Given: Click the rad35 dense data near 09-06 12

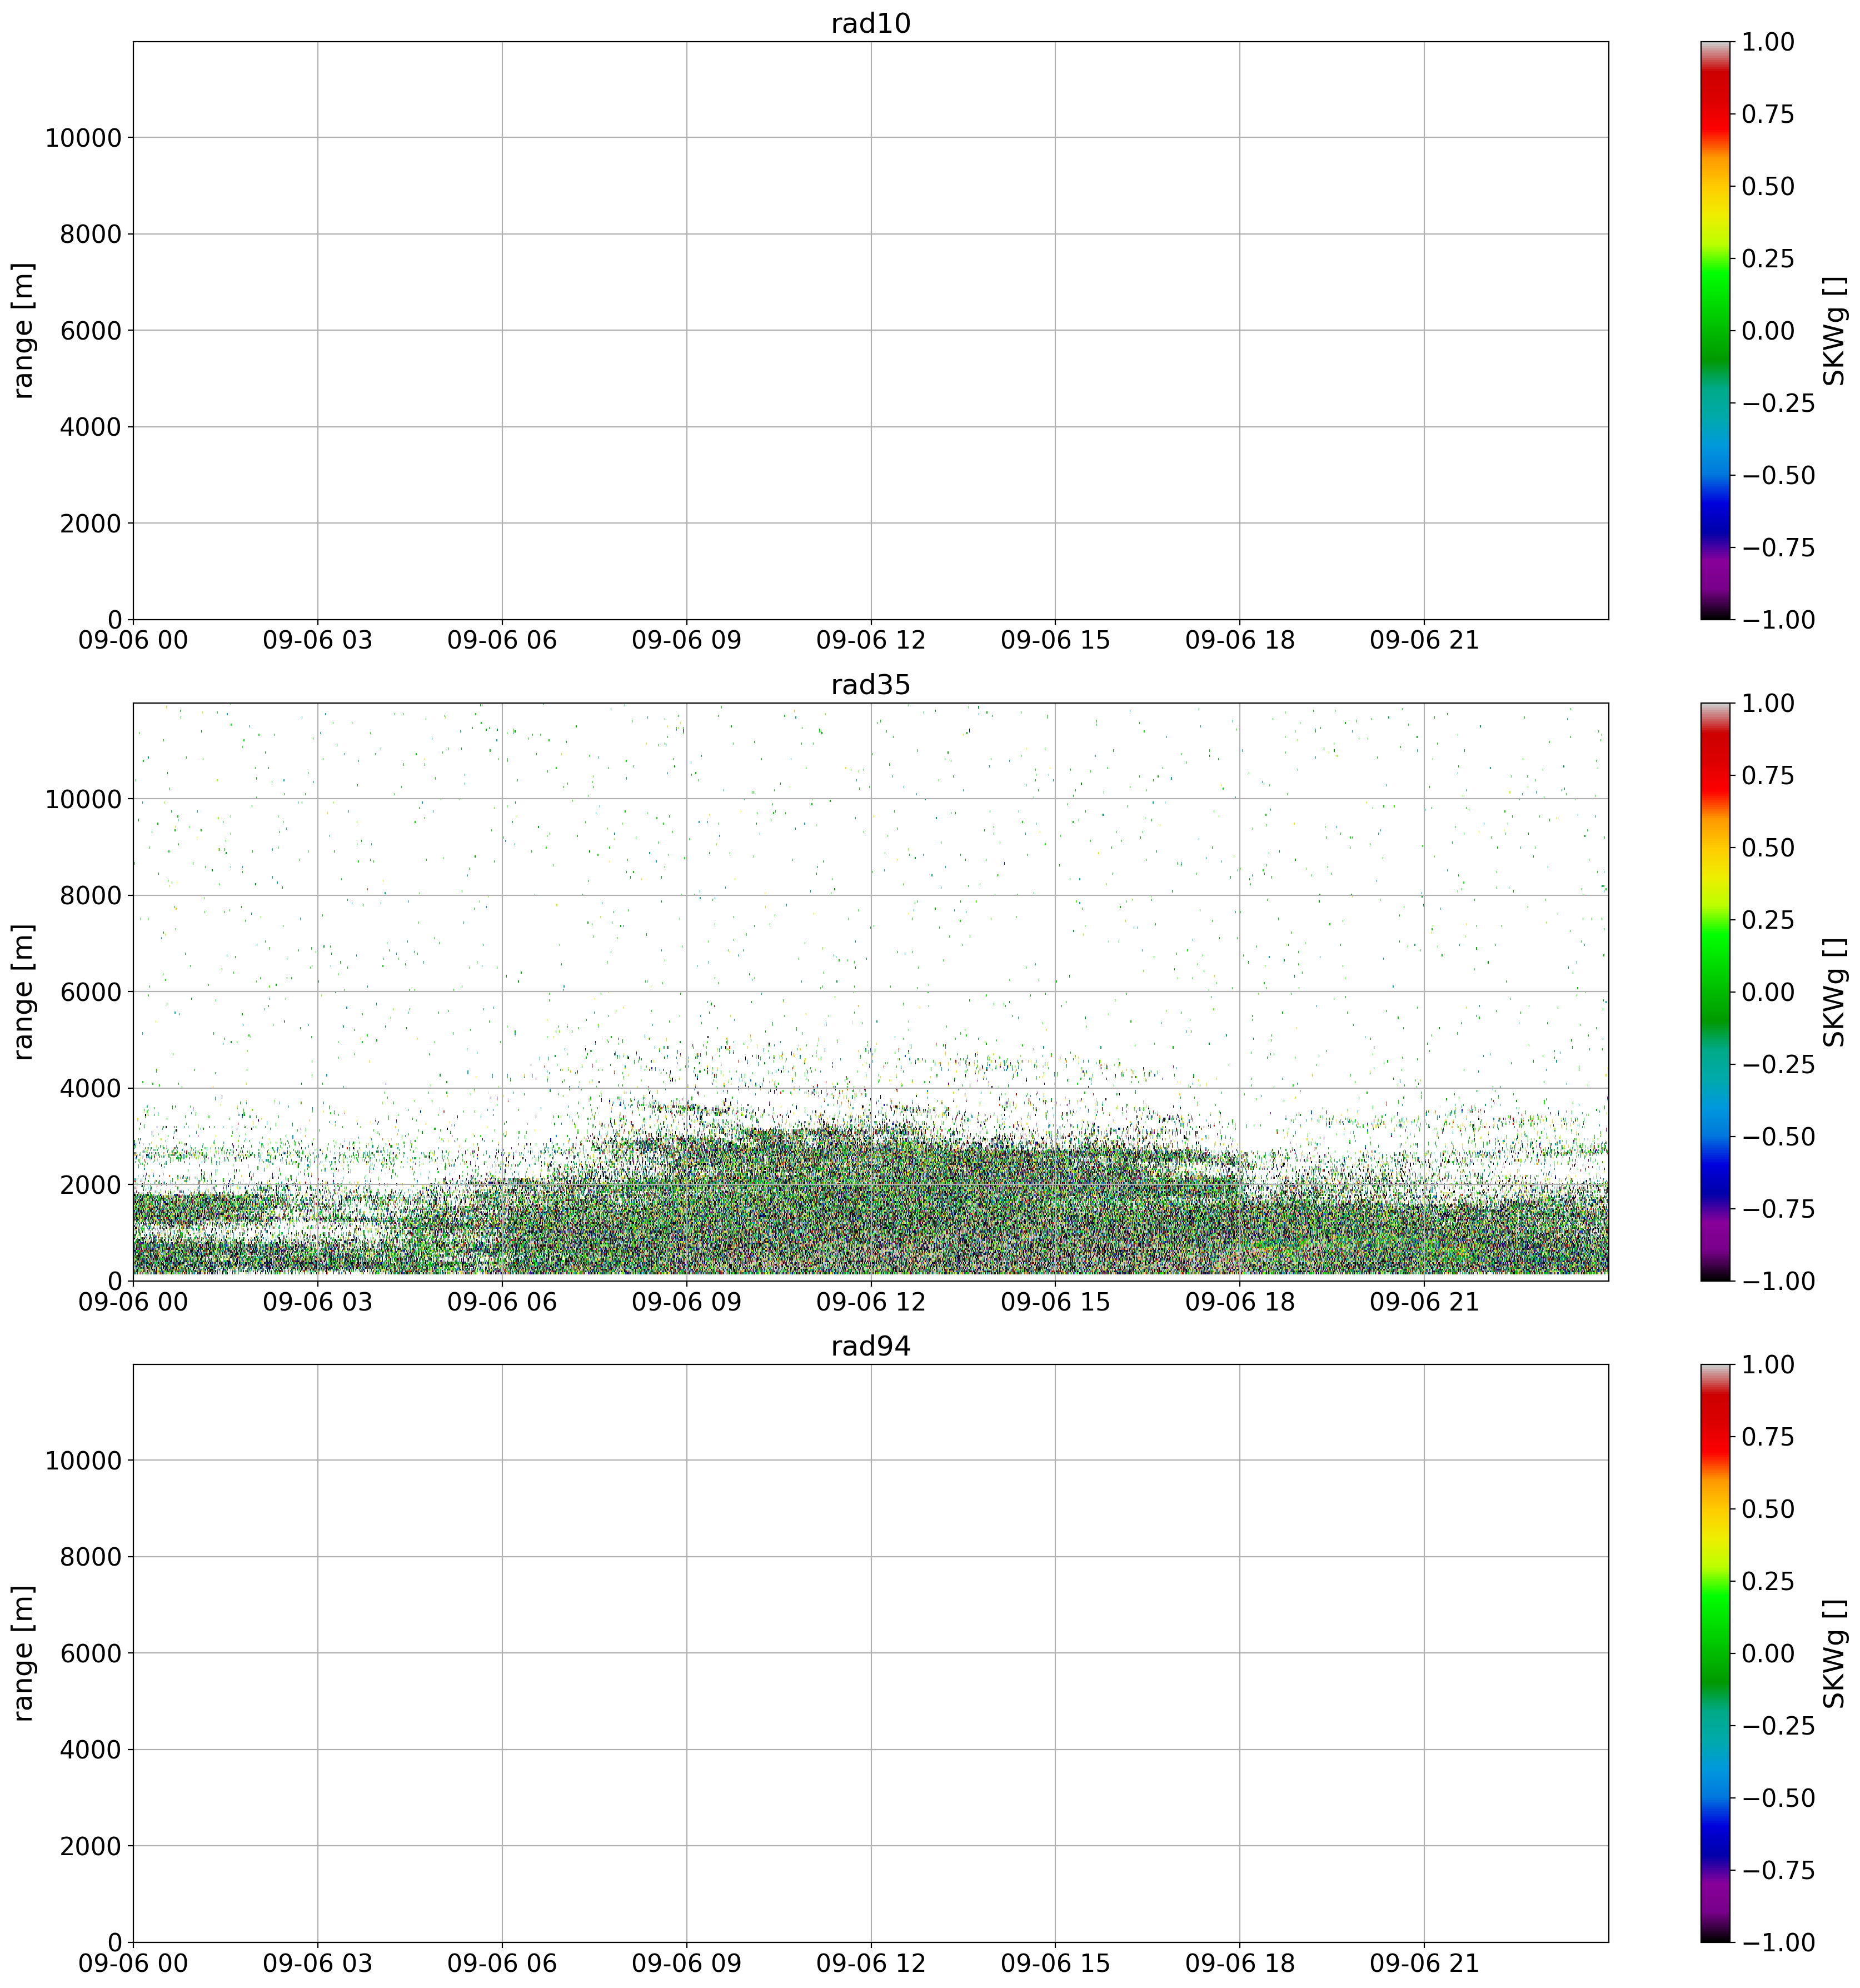Looking at the screenshot, I should [870, 1210].
